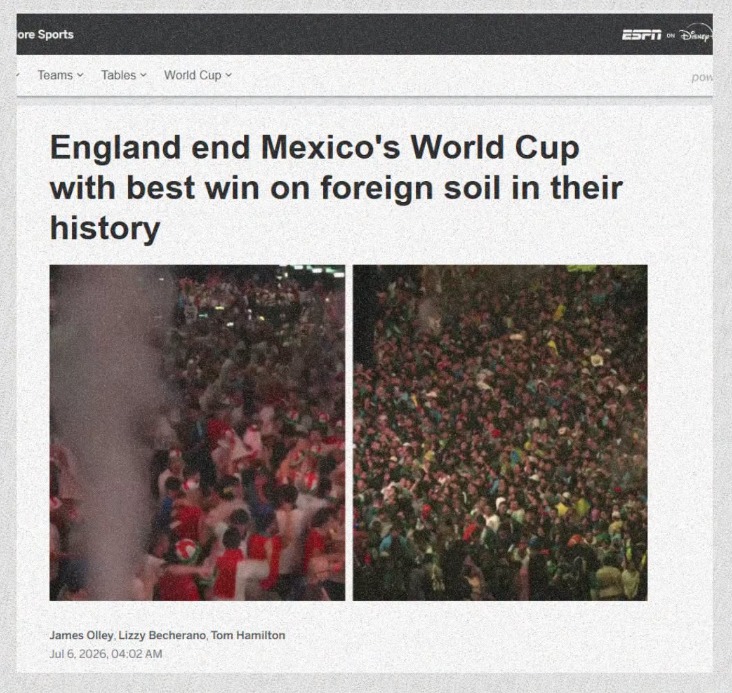This screenshot has height=693, width=732.
Task: Expand the World Cup dropdown
Action: coord(197,75)
